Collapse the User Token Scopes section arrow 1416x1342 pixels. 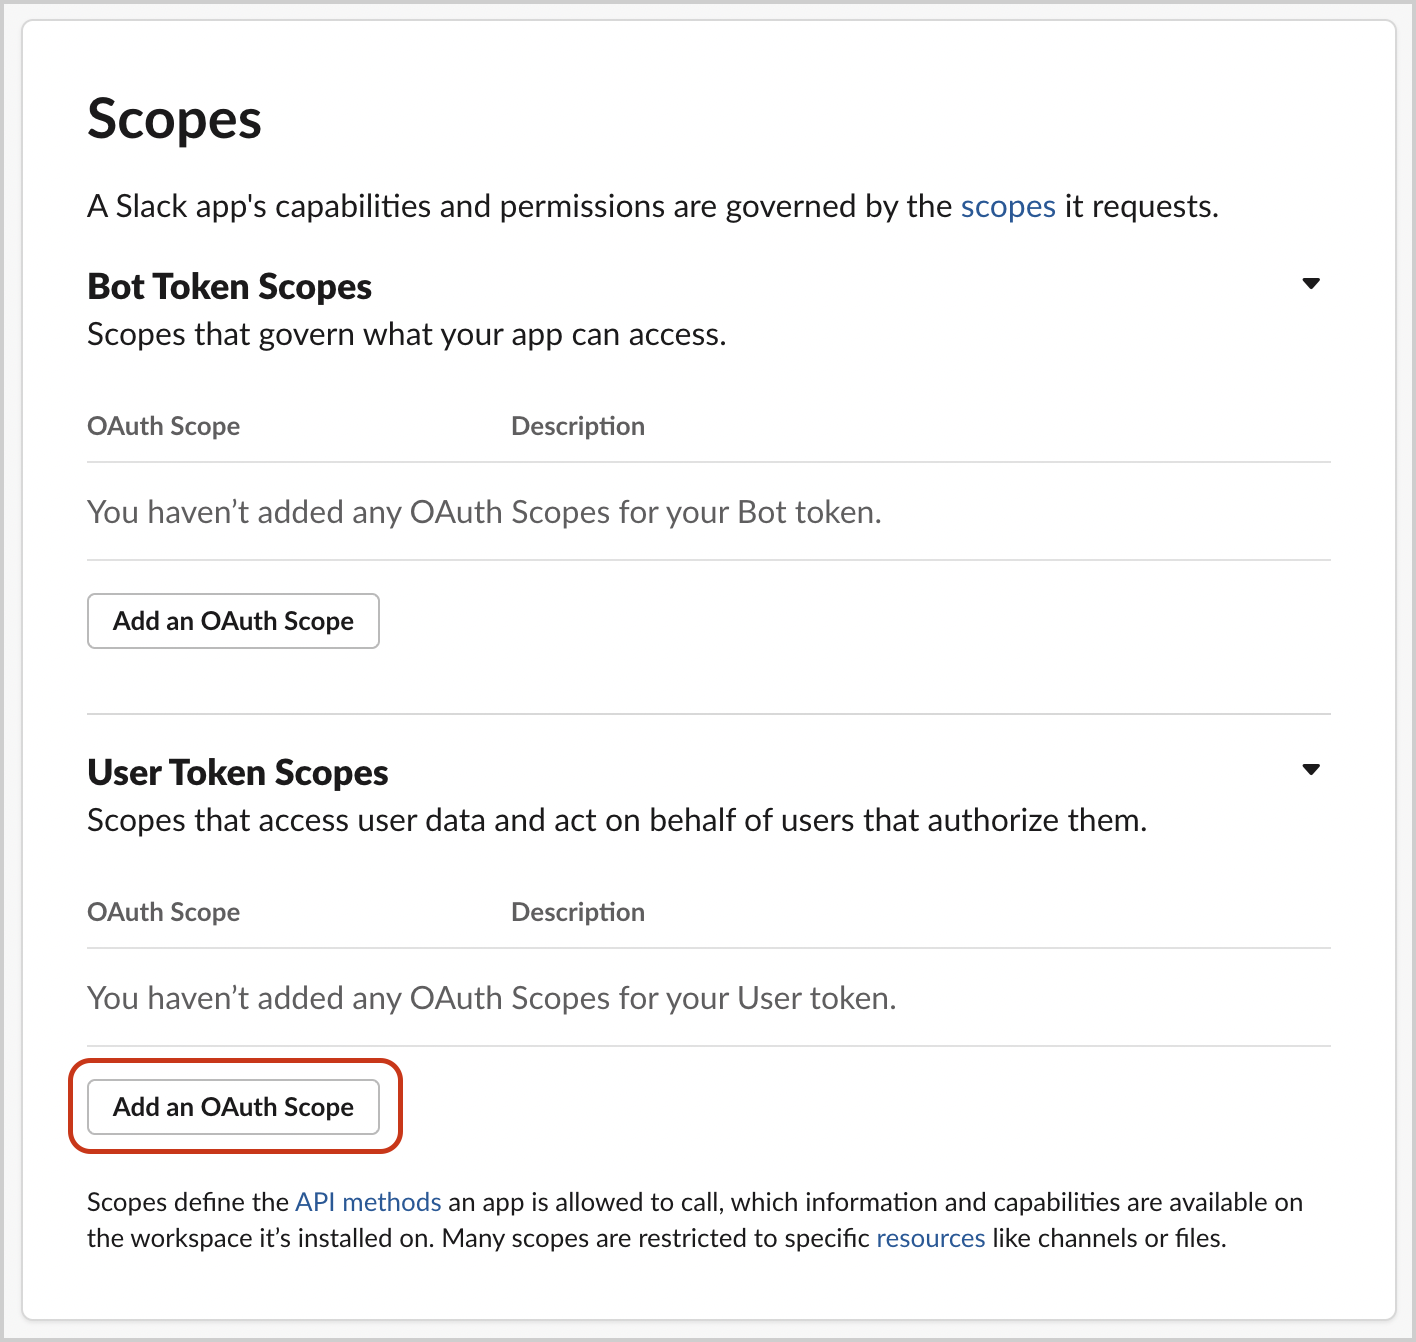1311,770
